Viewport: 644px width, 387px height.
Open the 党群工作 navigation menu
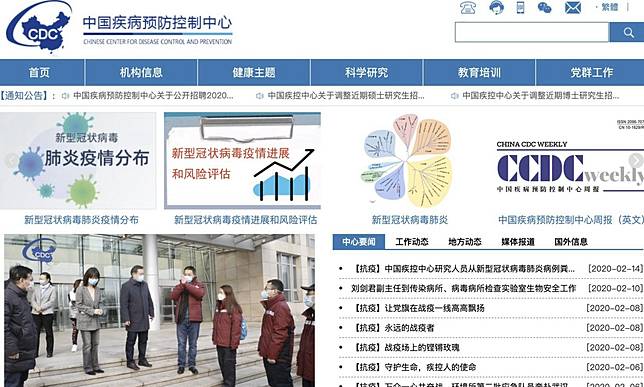coord(591,73)
